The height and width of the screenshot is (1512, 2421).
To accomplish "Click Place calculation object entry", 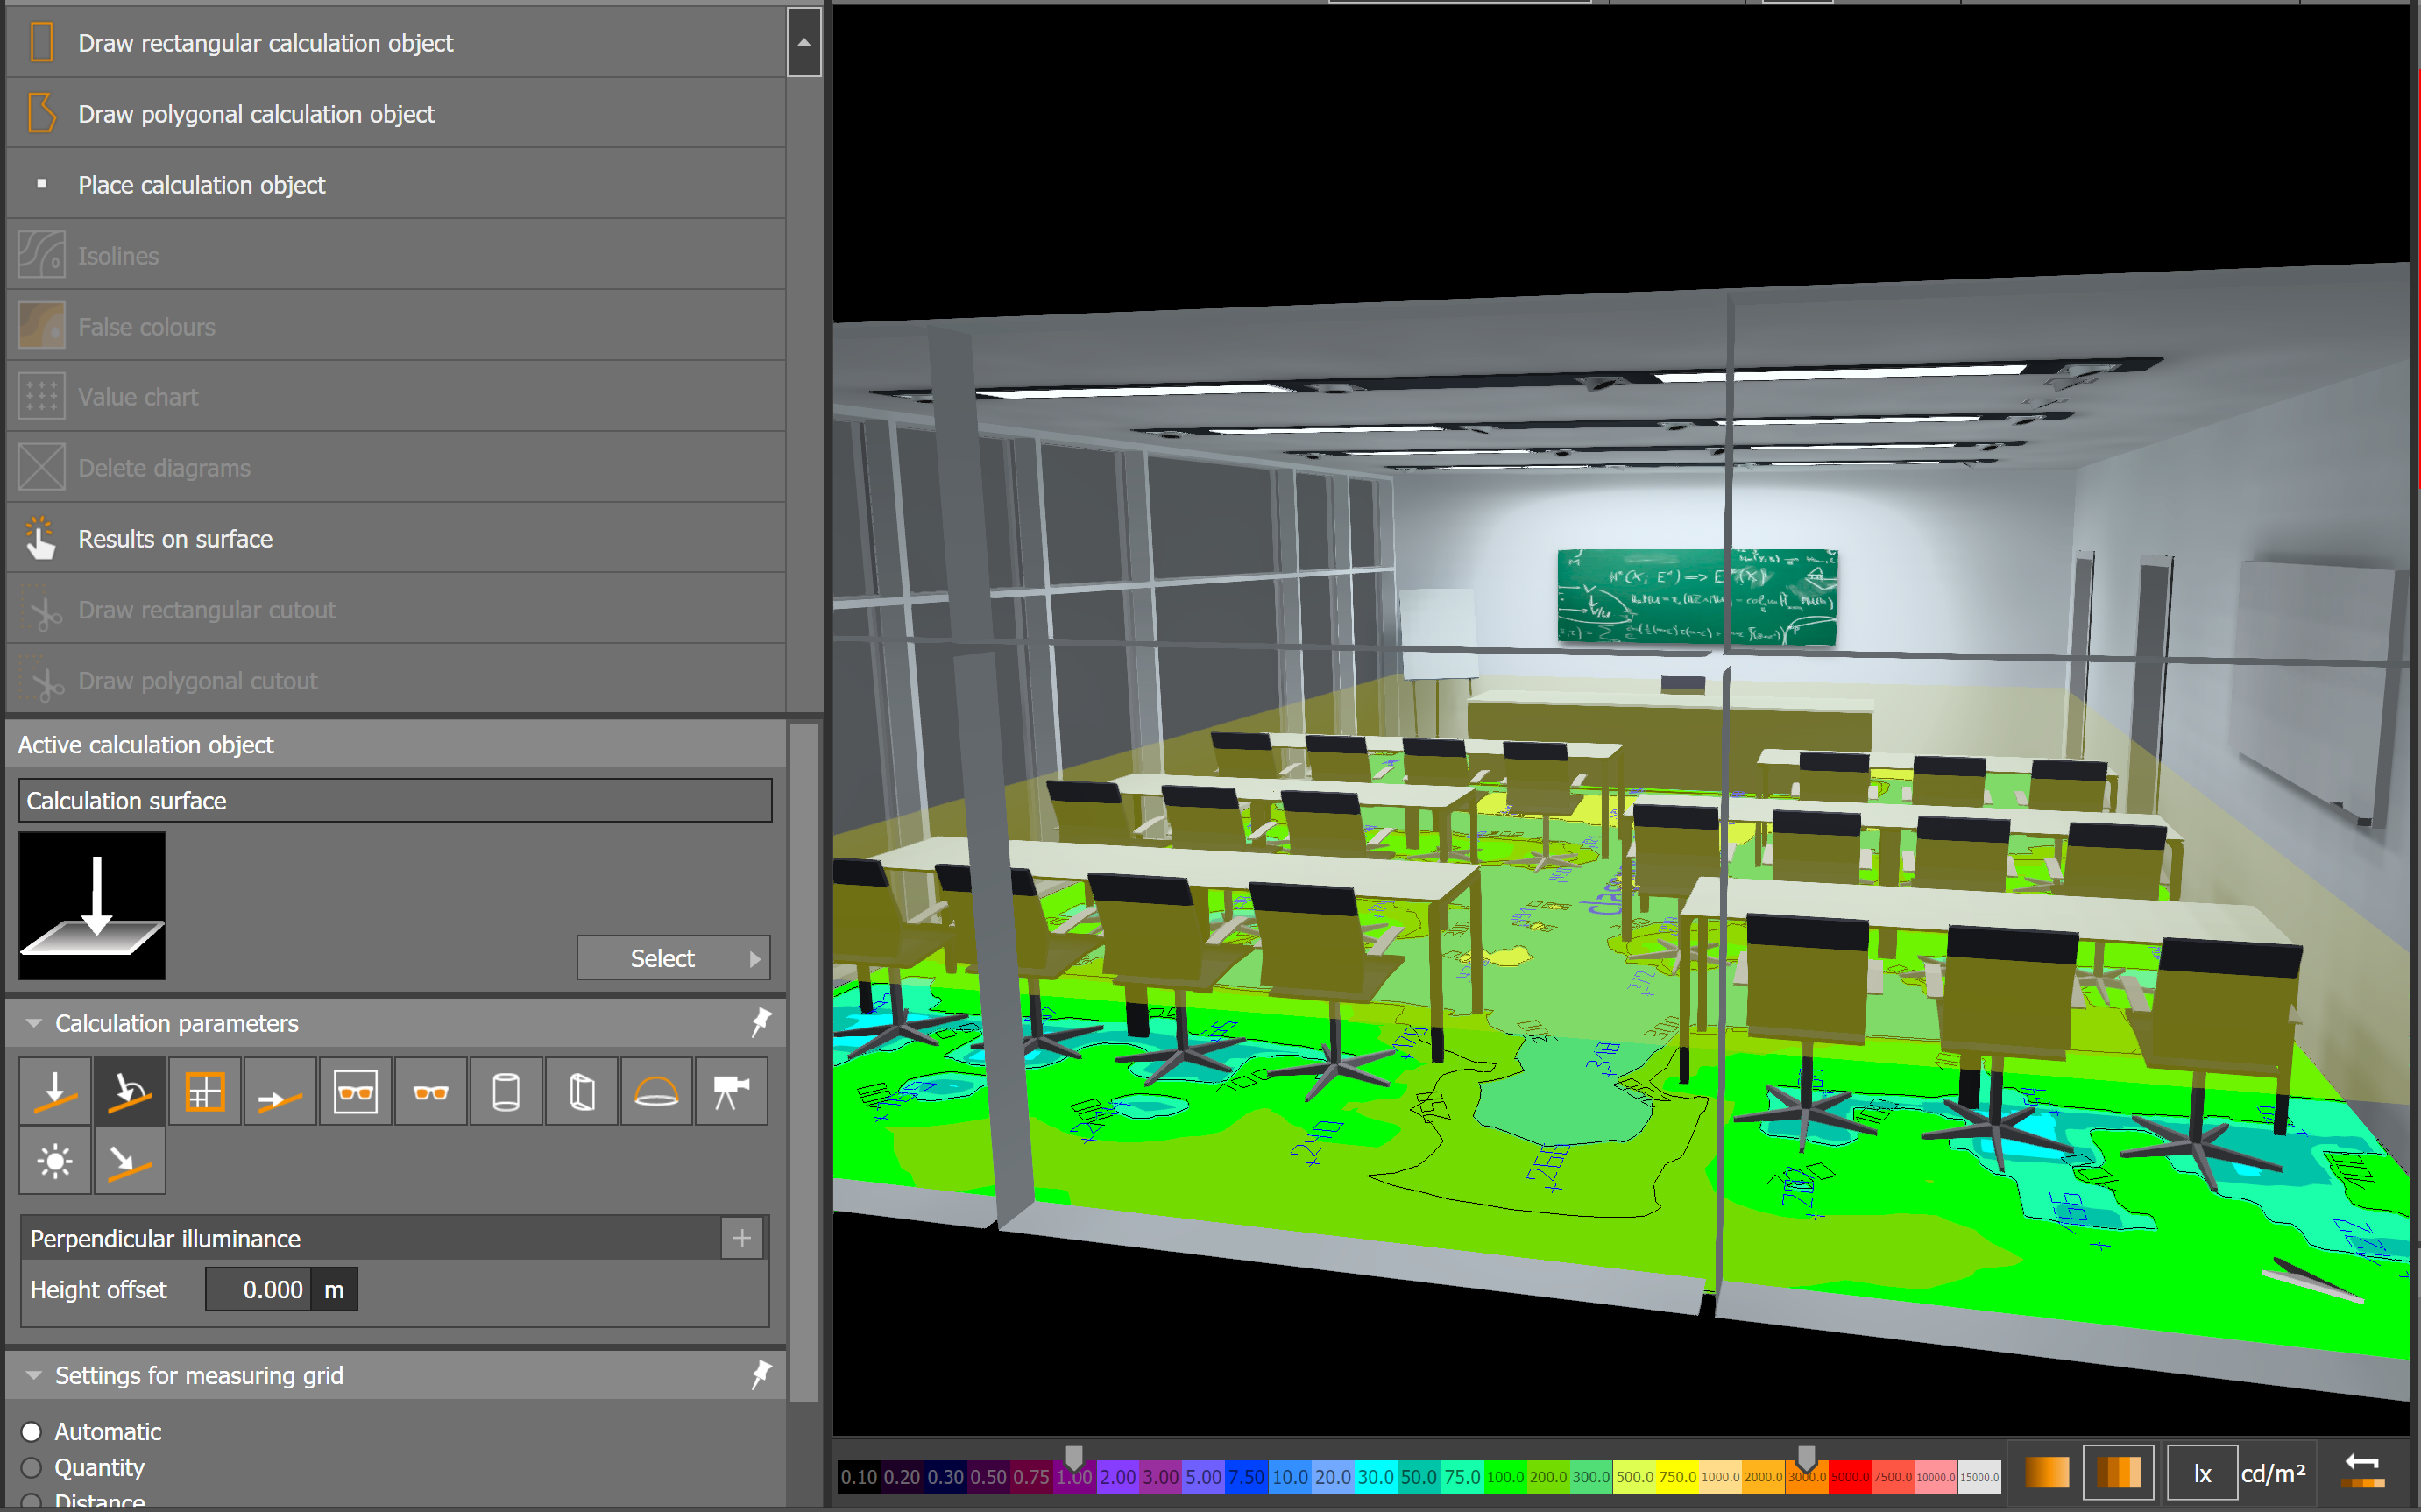I will (x=201, y=185).
